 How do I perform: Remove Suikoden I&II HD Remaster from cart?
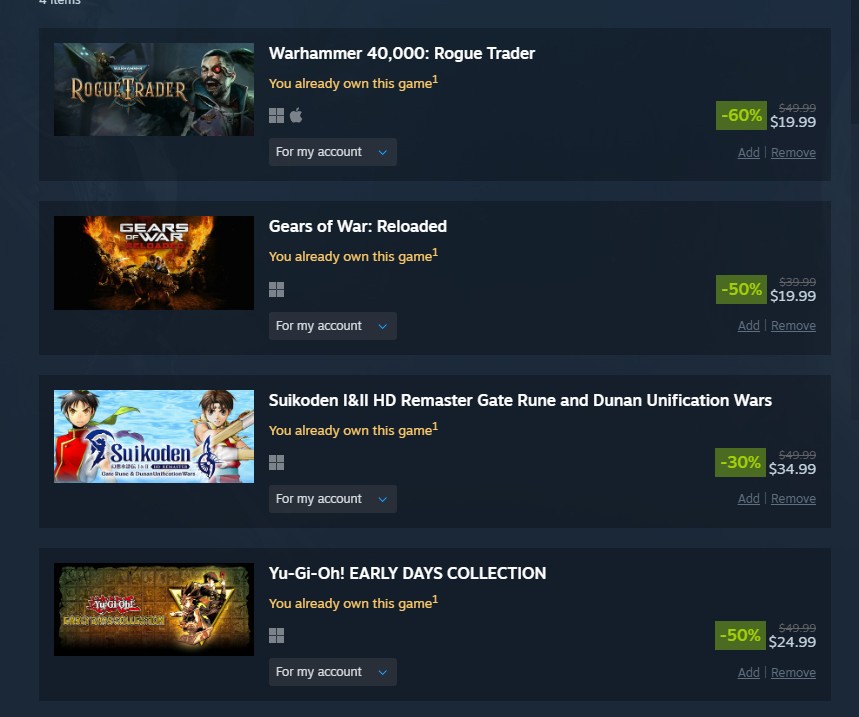793,499
